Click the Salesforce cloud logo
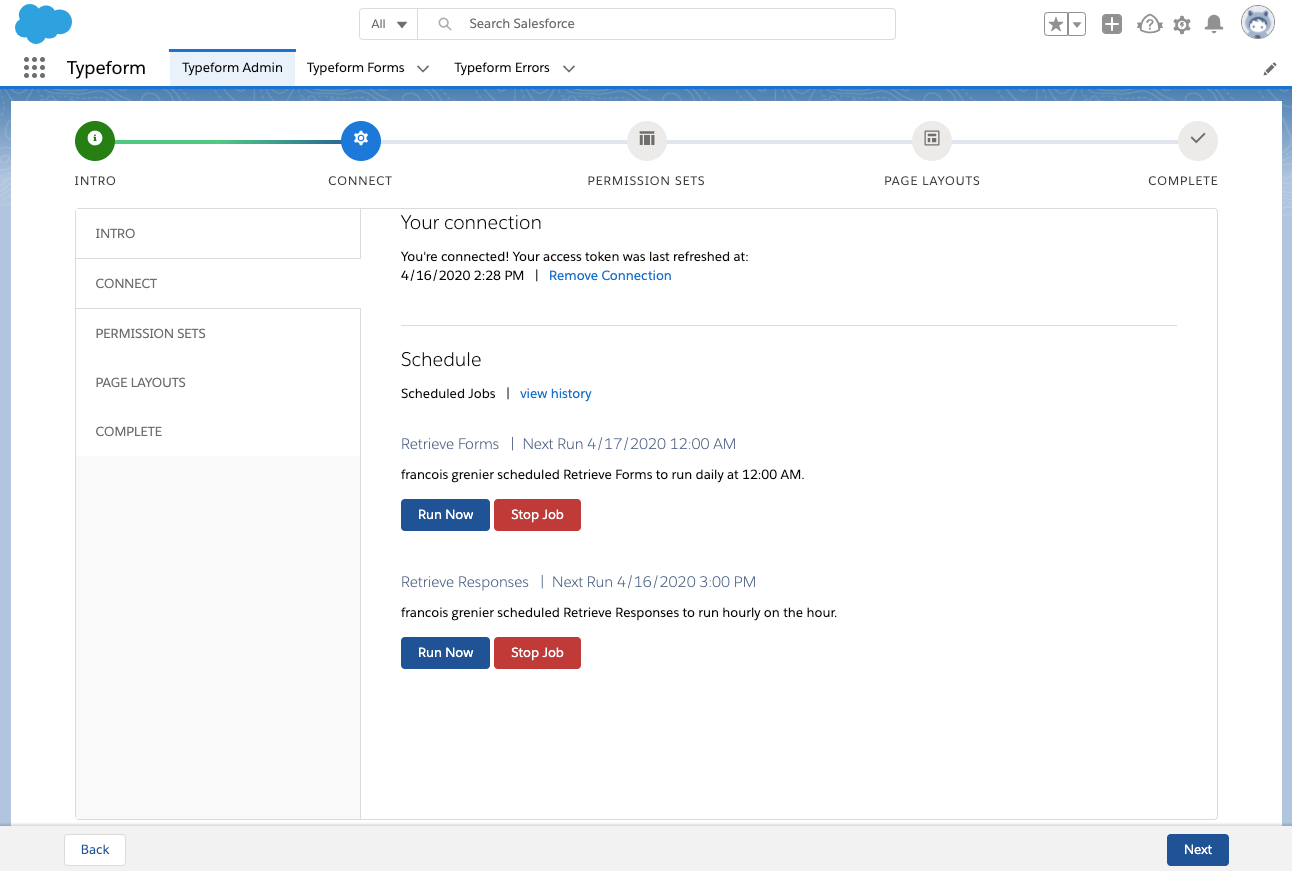1292x871 pixels. point(44,23)
